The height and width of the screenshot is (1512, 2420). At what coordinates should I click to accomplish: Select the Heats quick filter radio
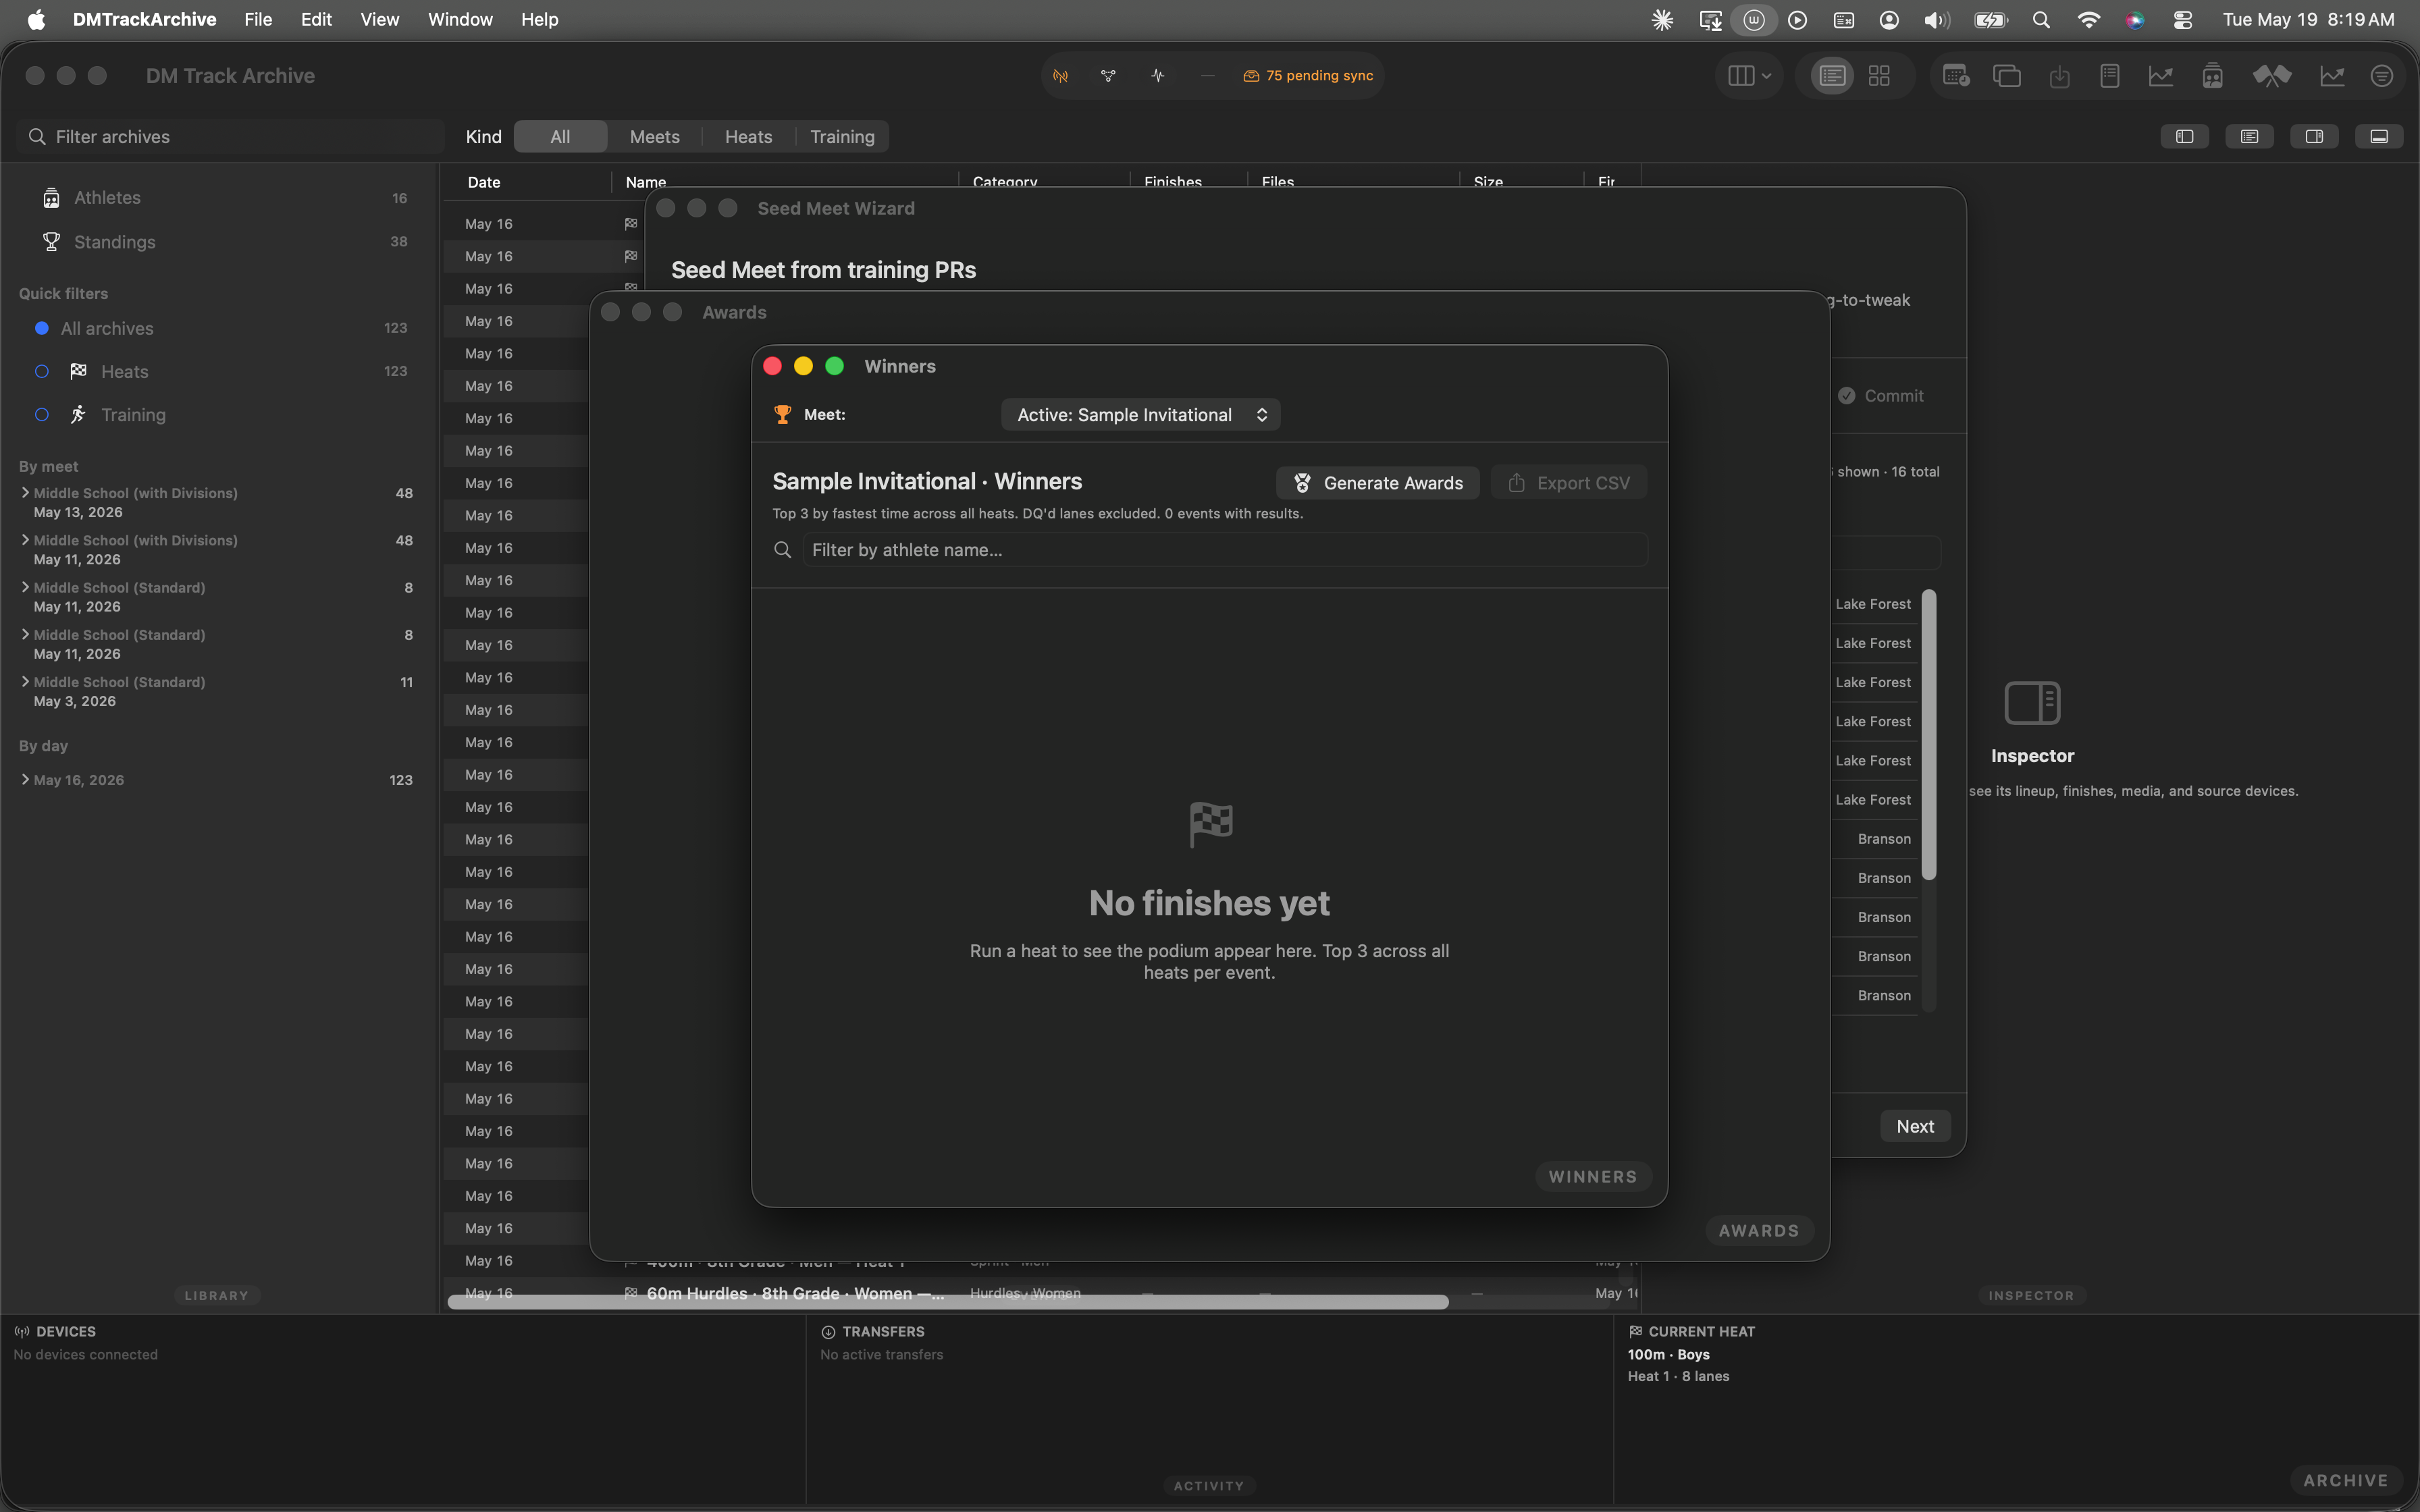tap(42, 371)
